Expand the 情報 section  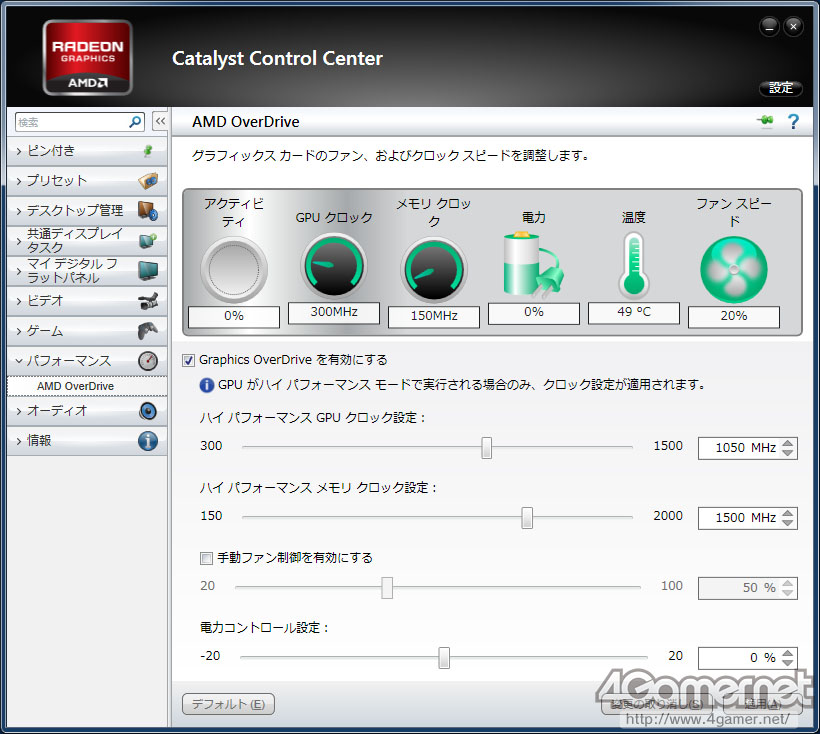tap(19, 441)
